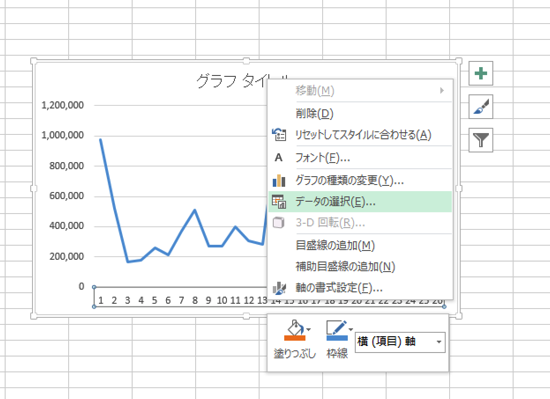Choose 補助目盛線の追加(N) menu entry
Viewport: 550px width, 399px height.
(x=360, y=266)
